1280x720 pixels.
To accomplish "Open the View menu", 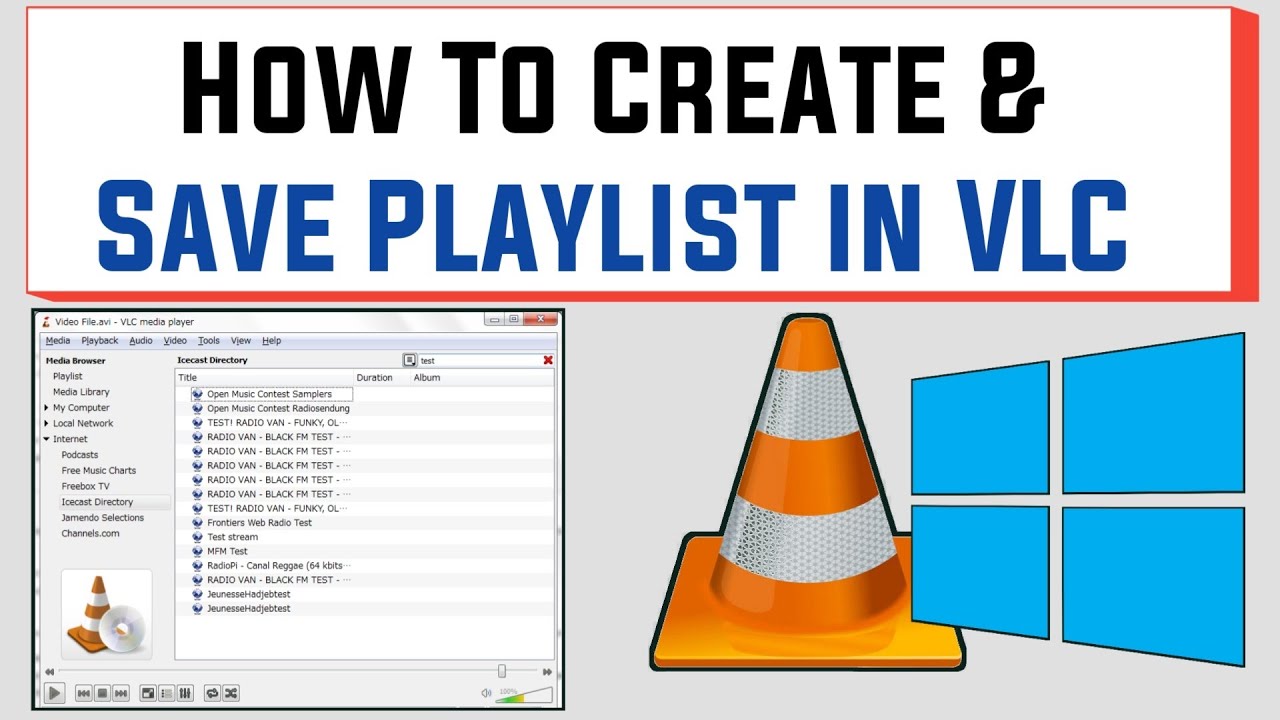I will coord(241,341).
